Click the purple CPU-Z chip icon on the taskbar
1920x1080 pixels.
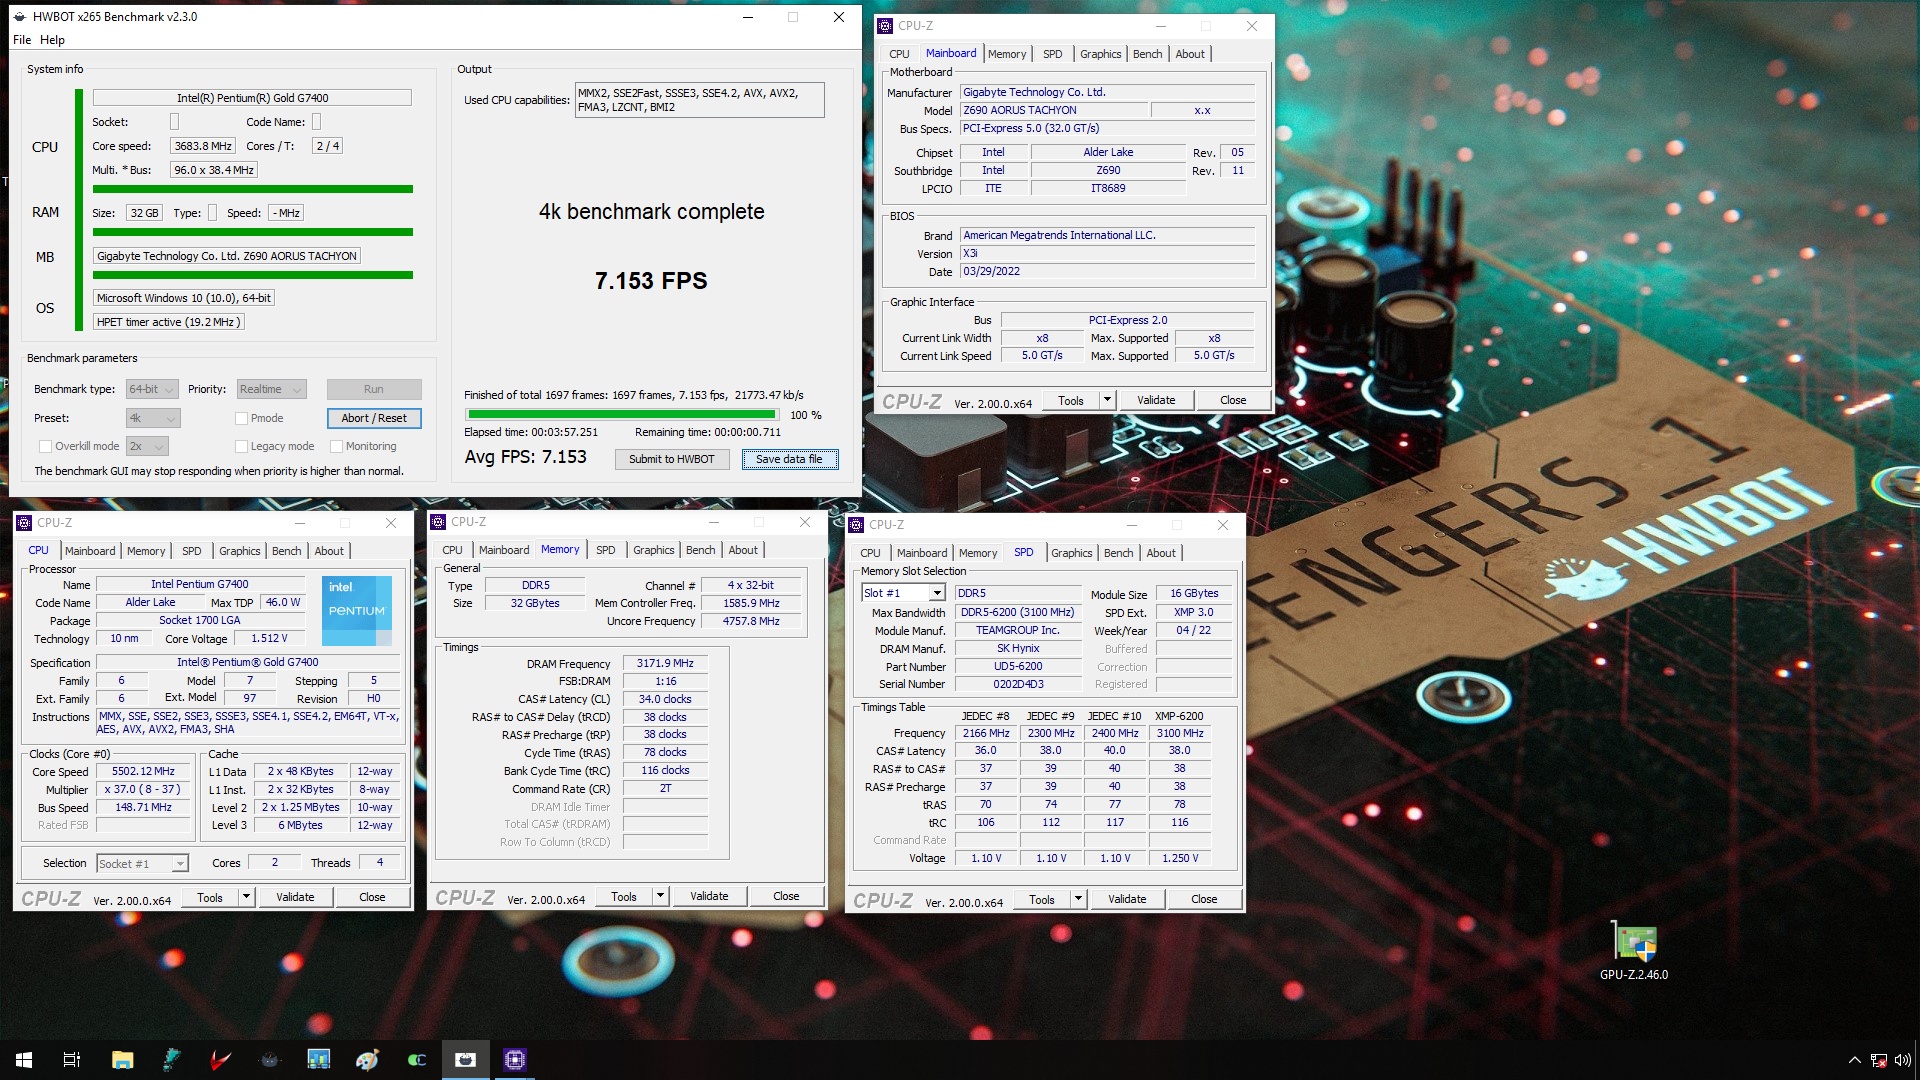[515, 1060]
